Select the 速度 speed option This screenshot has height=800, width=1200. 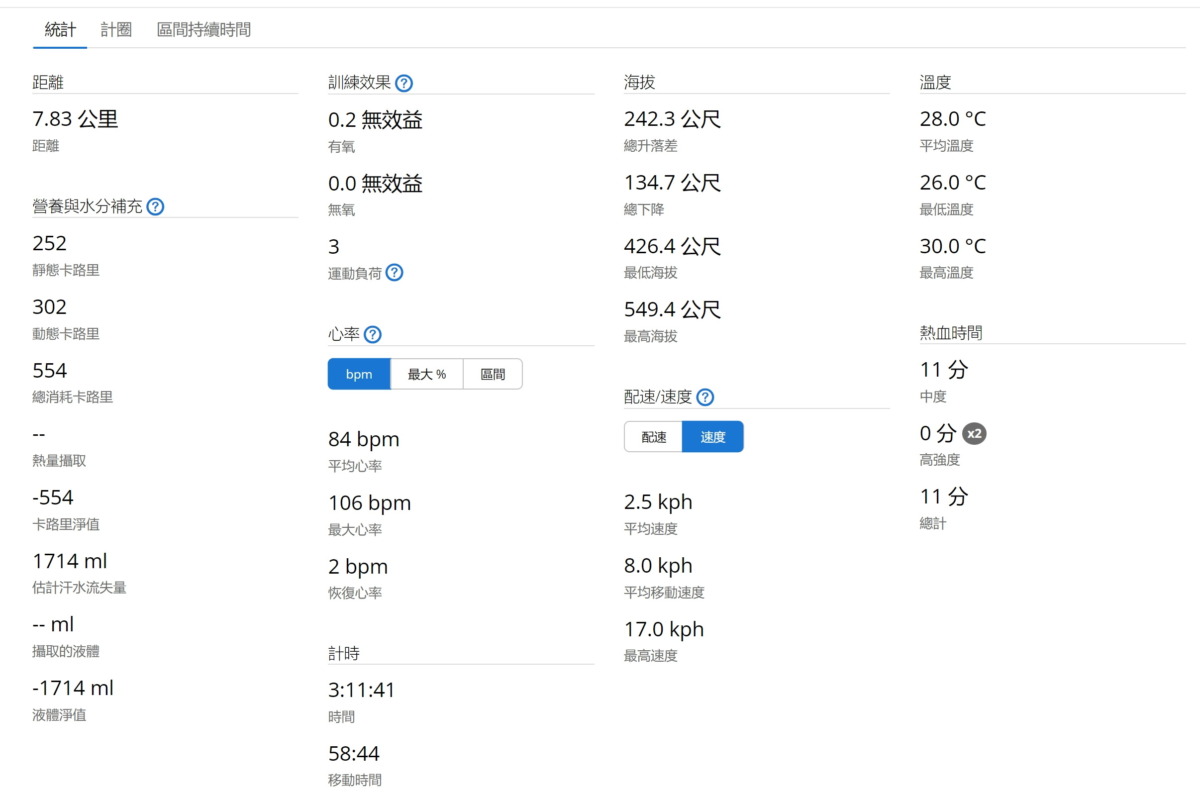713,437
